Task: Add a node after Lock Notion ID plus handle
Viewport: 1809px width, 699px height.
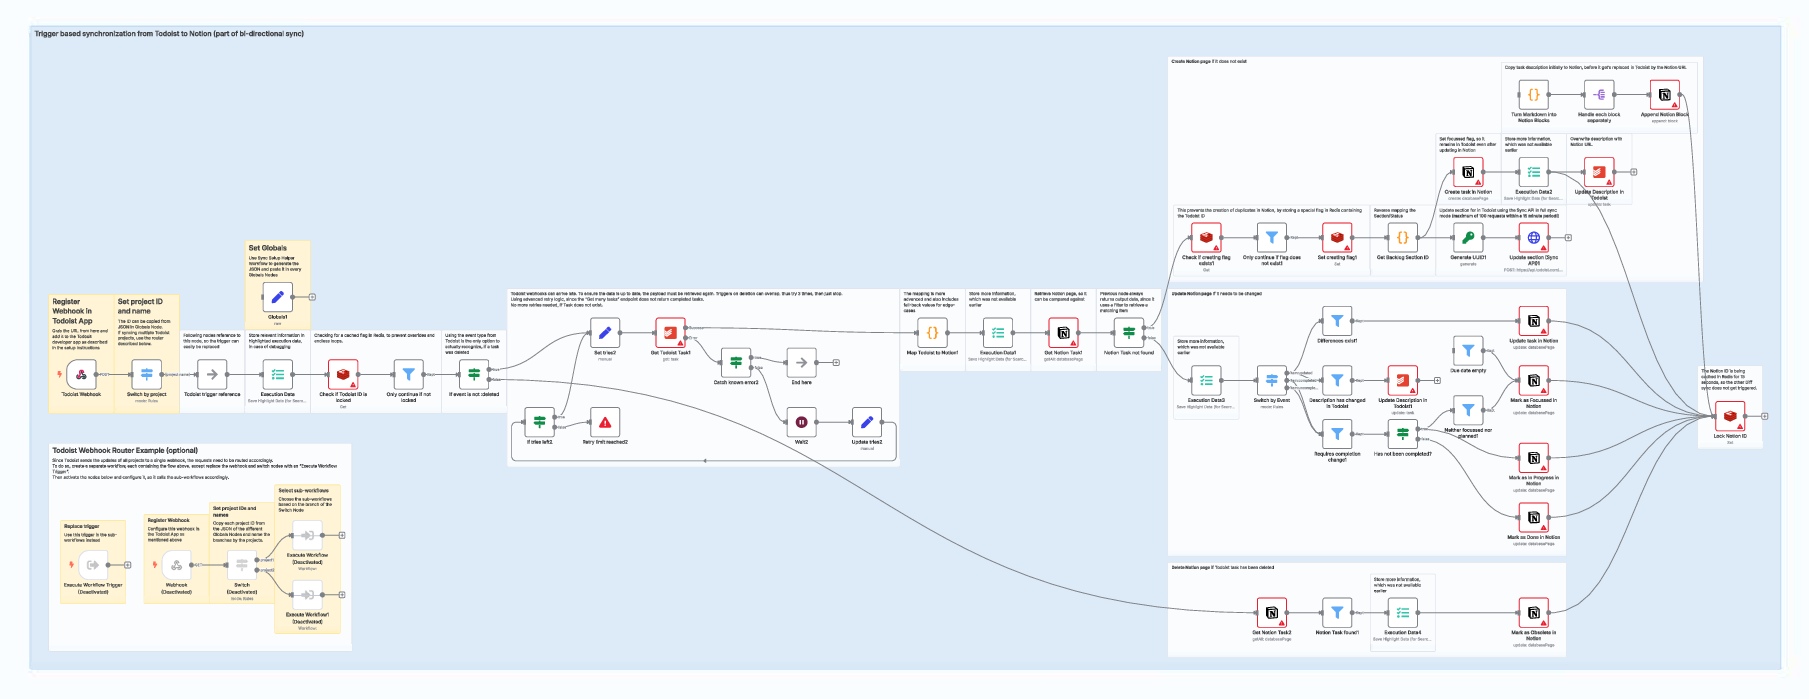Action: coord(1764,416)
